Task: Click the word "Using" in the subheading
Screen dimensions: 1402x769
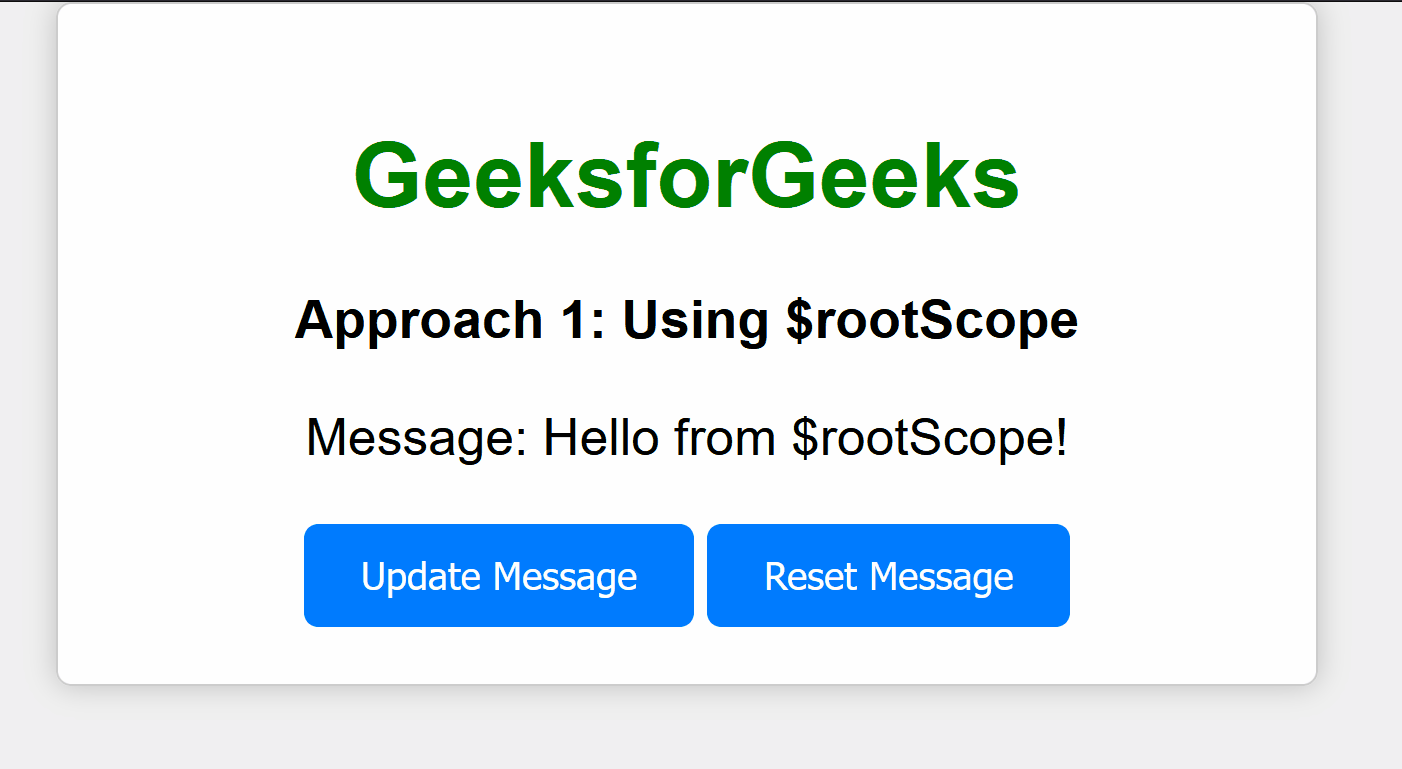Action: pos(696,322)
